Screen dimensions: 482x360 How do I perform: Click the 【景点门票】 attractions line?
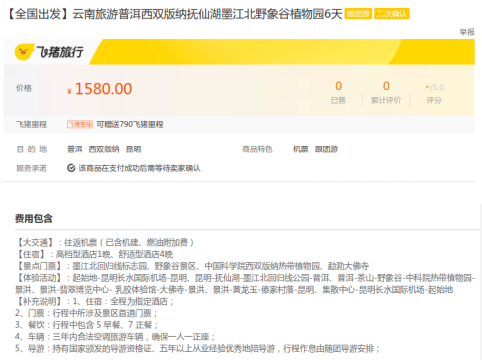point(192,266)
